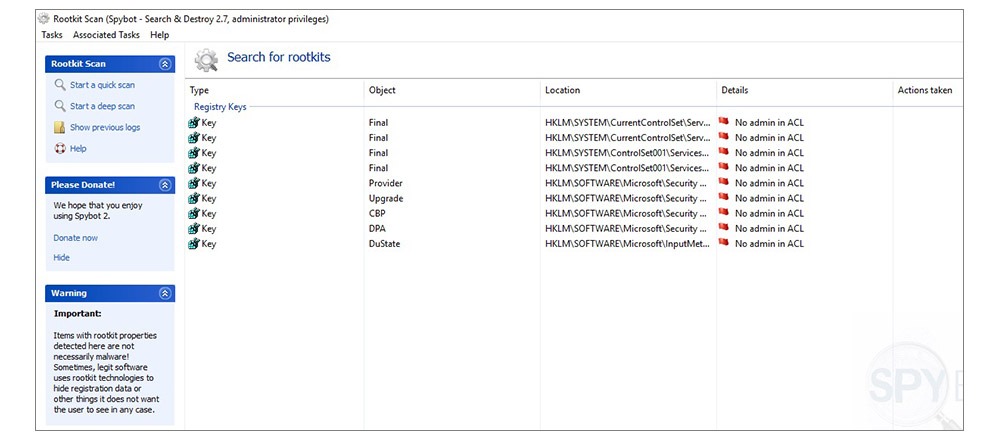The width and height of the screenshot is (1000, 440).
Task: Click the Search for rootkits heading
Action: 279,57
